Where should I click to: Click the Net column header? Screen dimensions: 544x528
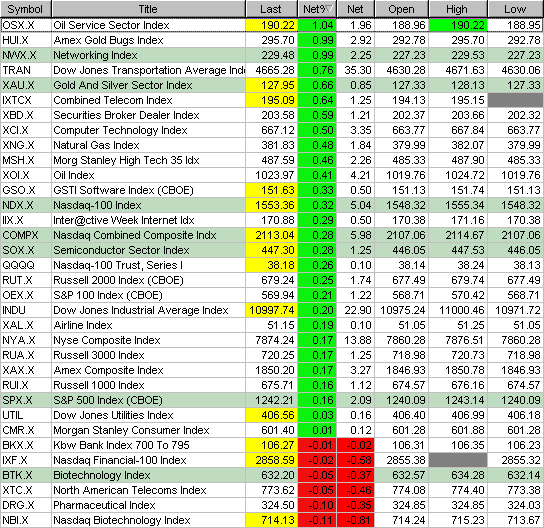[356, 9]
